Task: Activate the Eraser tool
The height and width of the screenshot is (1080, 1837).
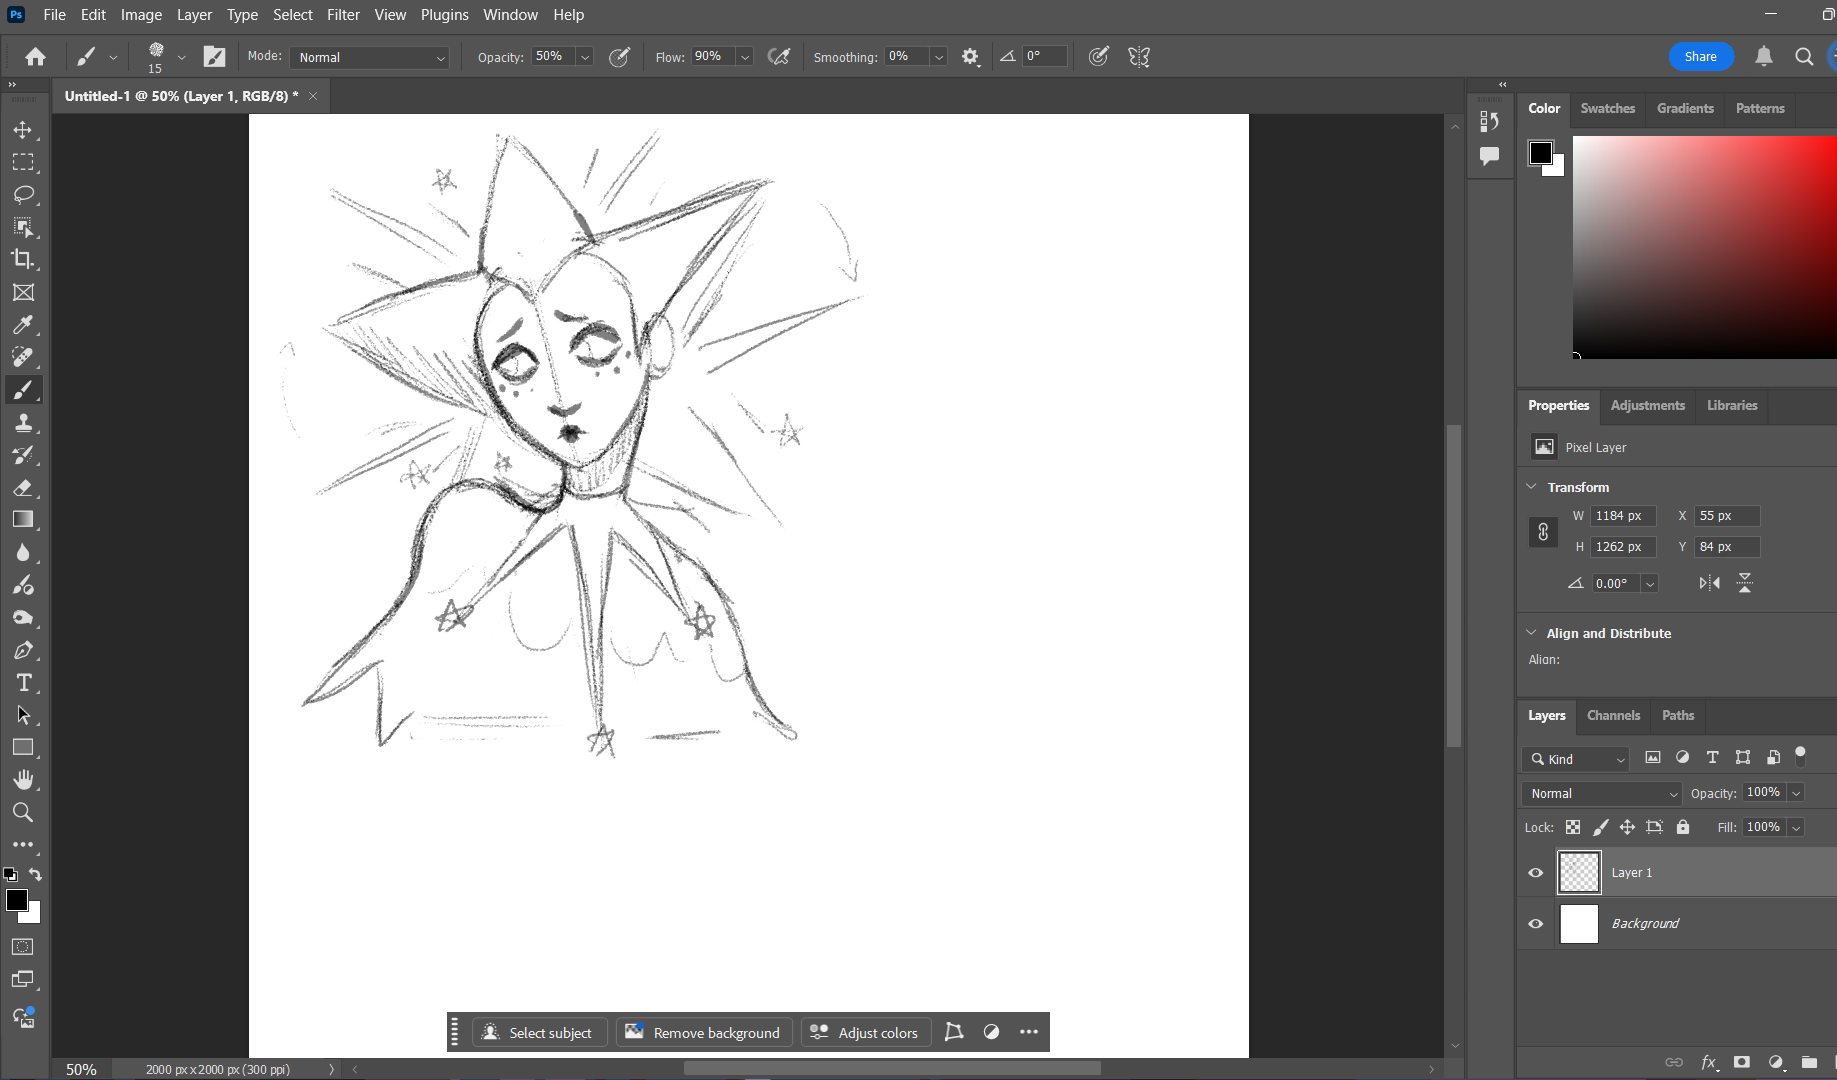Action: point(23,488)
